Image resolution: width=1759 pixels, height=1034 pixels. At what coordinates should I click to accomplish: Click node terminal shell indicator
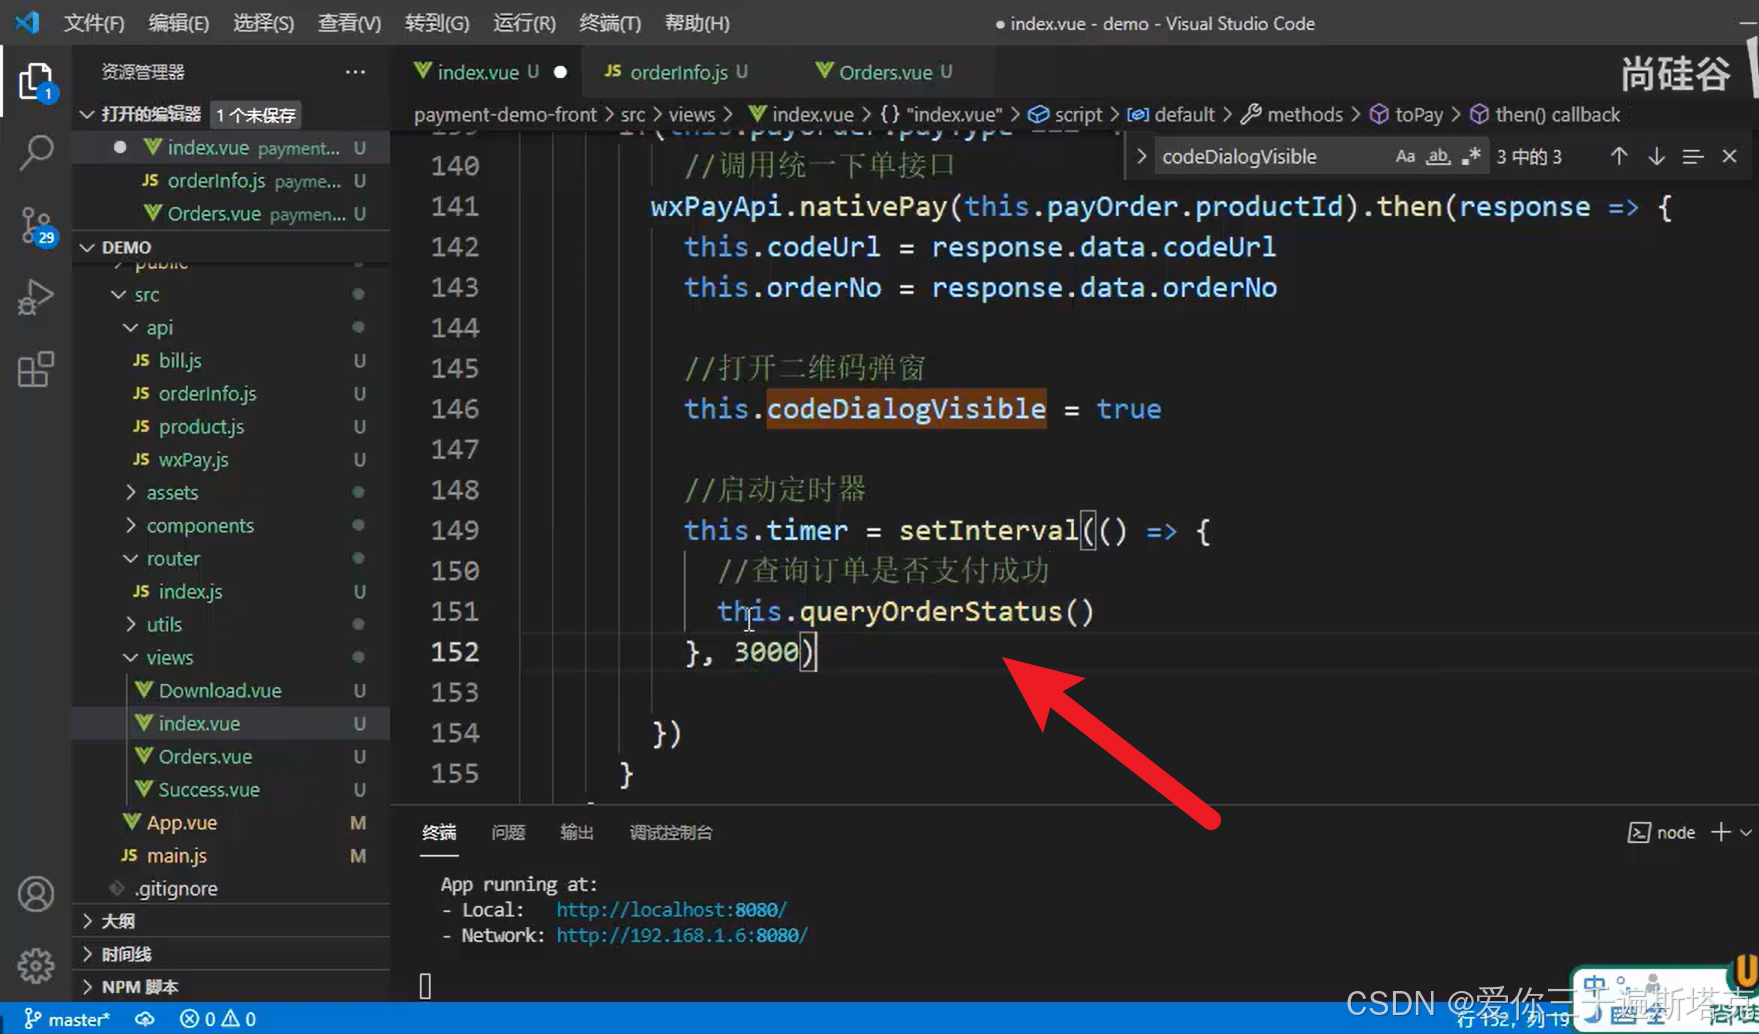1662,832
